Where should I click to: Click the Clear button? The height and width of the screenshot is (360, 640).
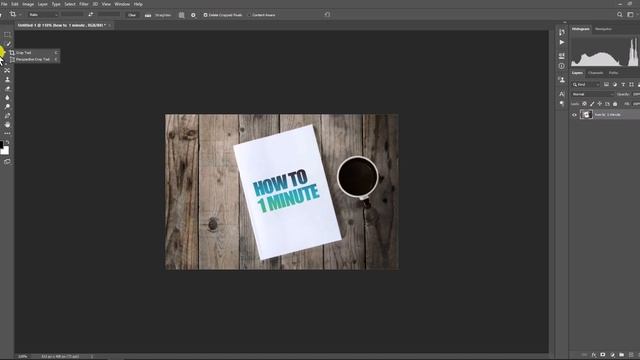[x=132, y=15]
